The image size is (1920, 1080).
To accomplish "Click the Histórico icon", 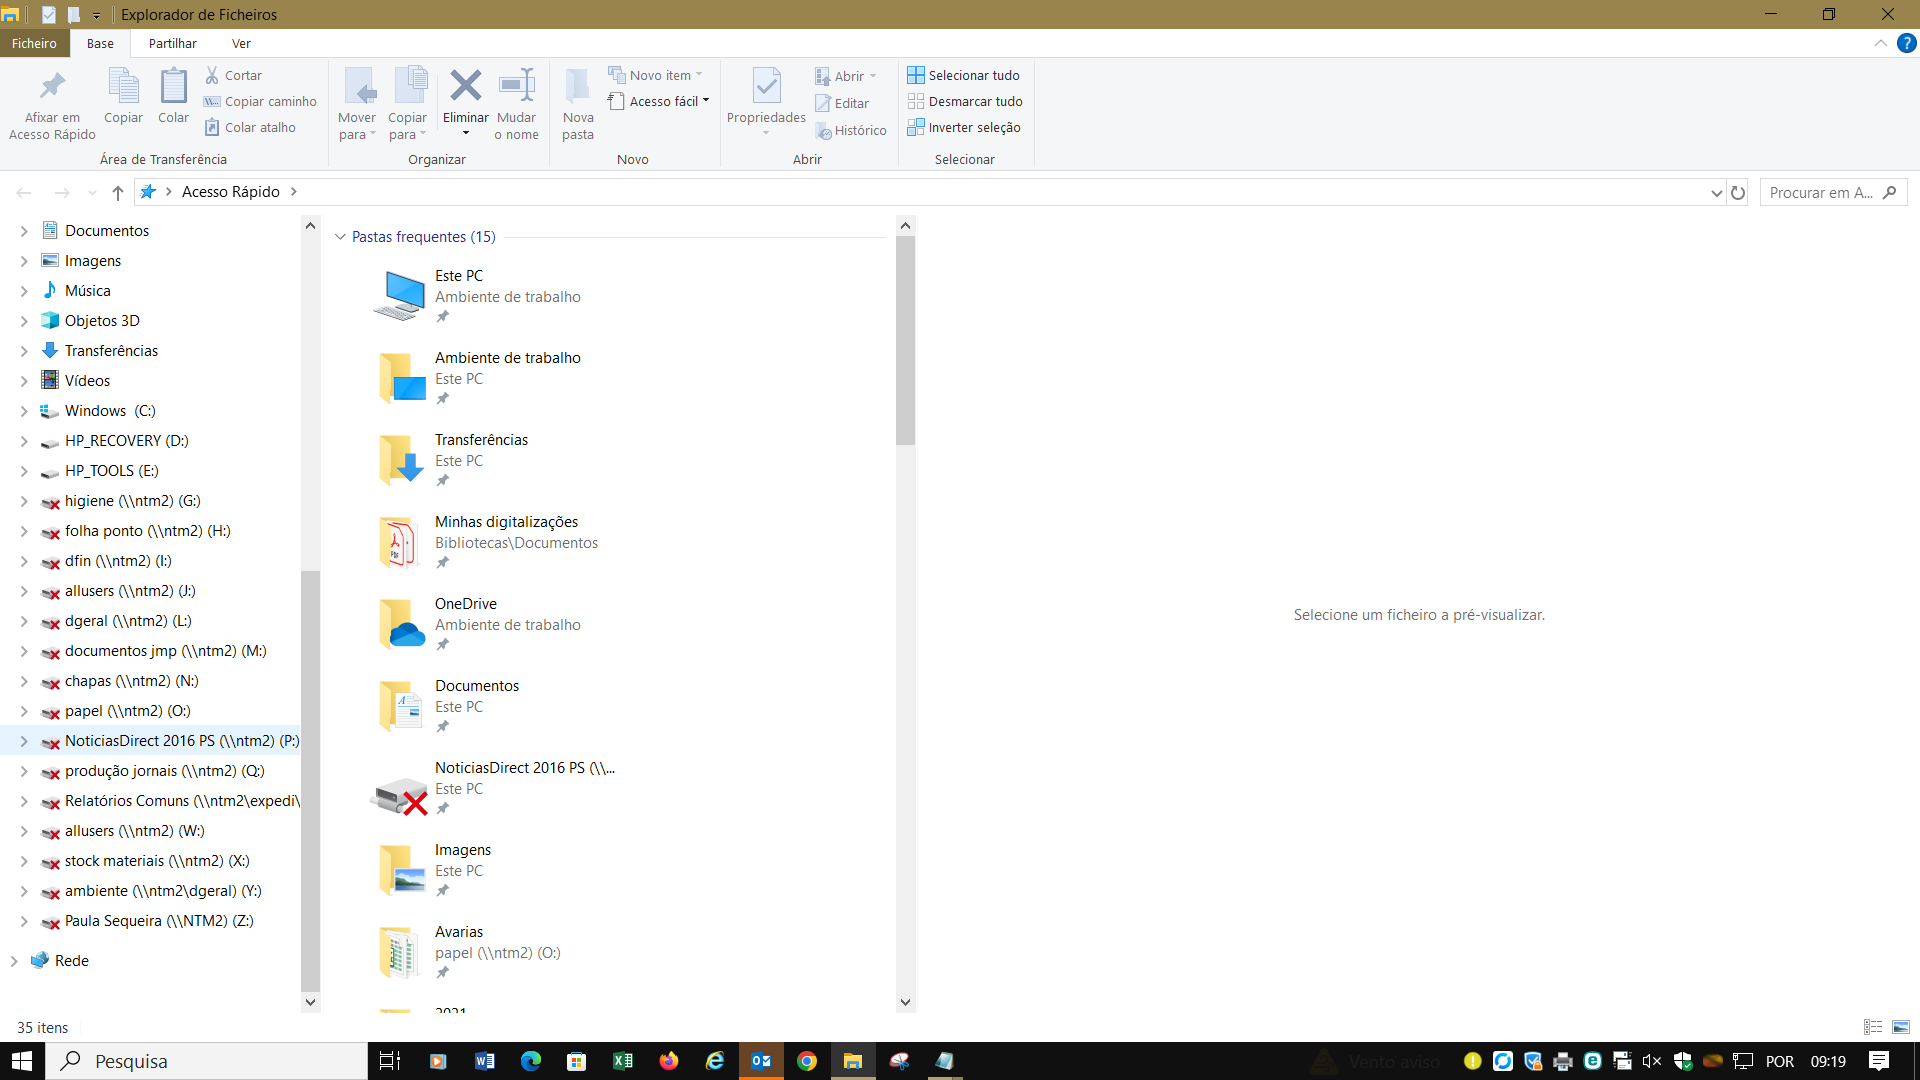I will 823,131.
